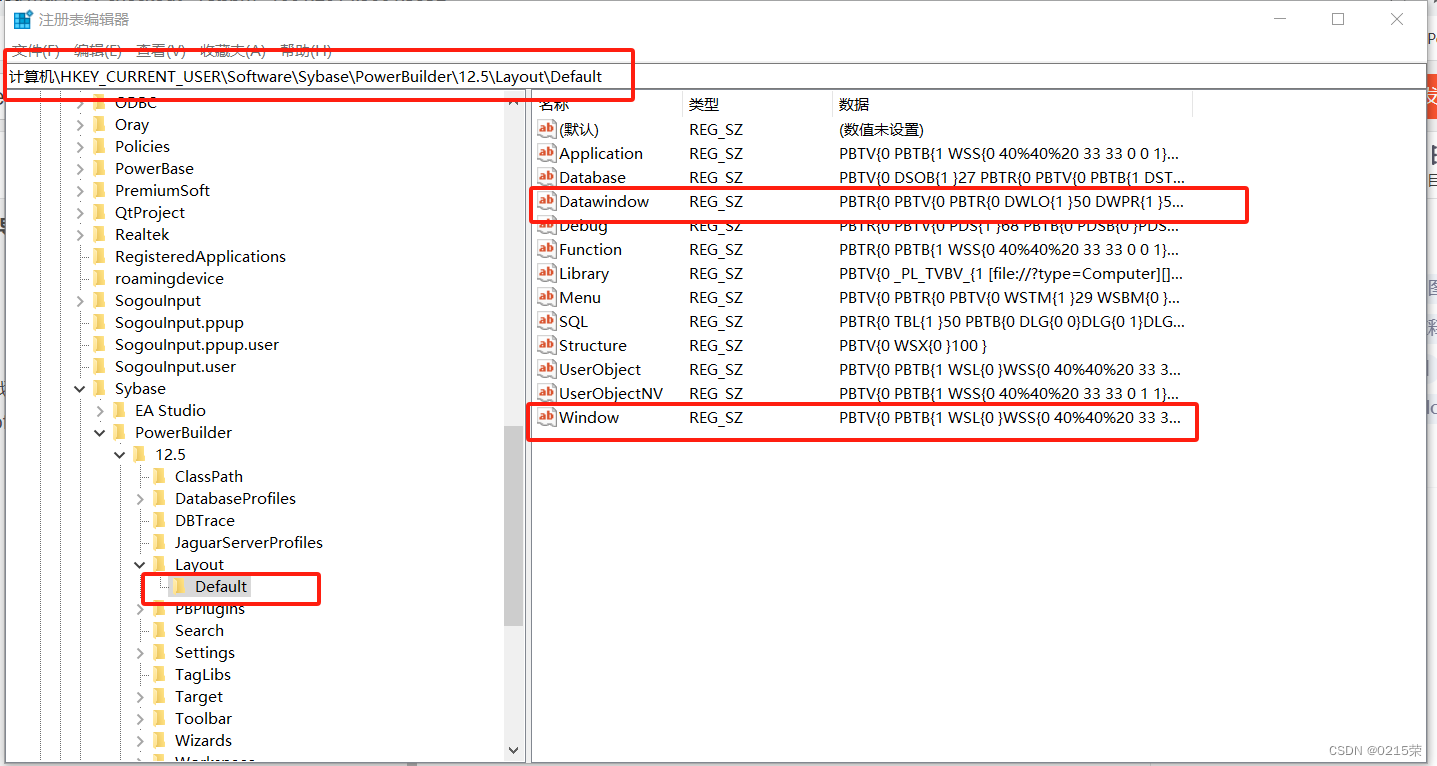1437x766 pixels.
Task: Maximize the Registry Editor window
Action: 1338,19
